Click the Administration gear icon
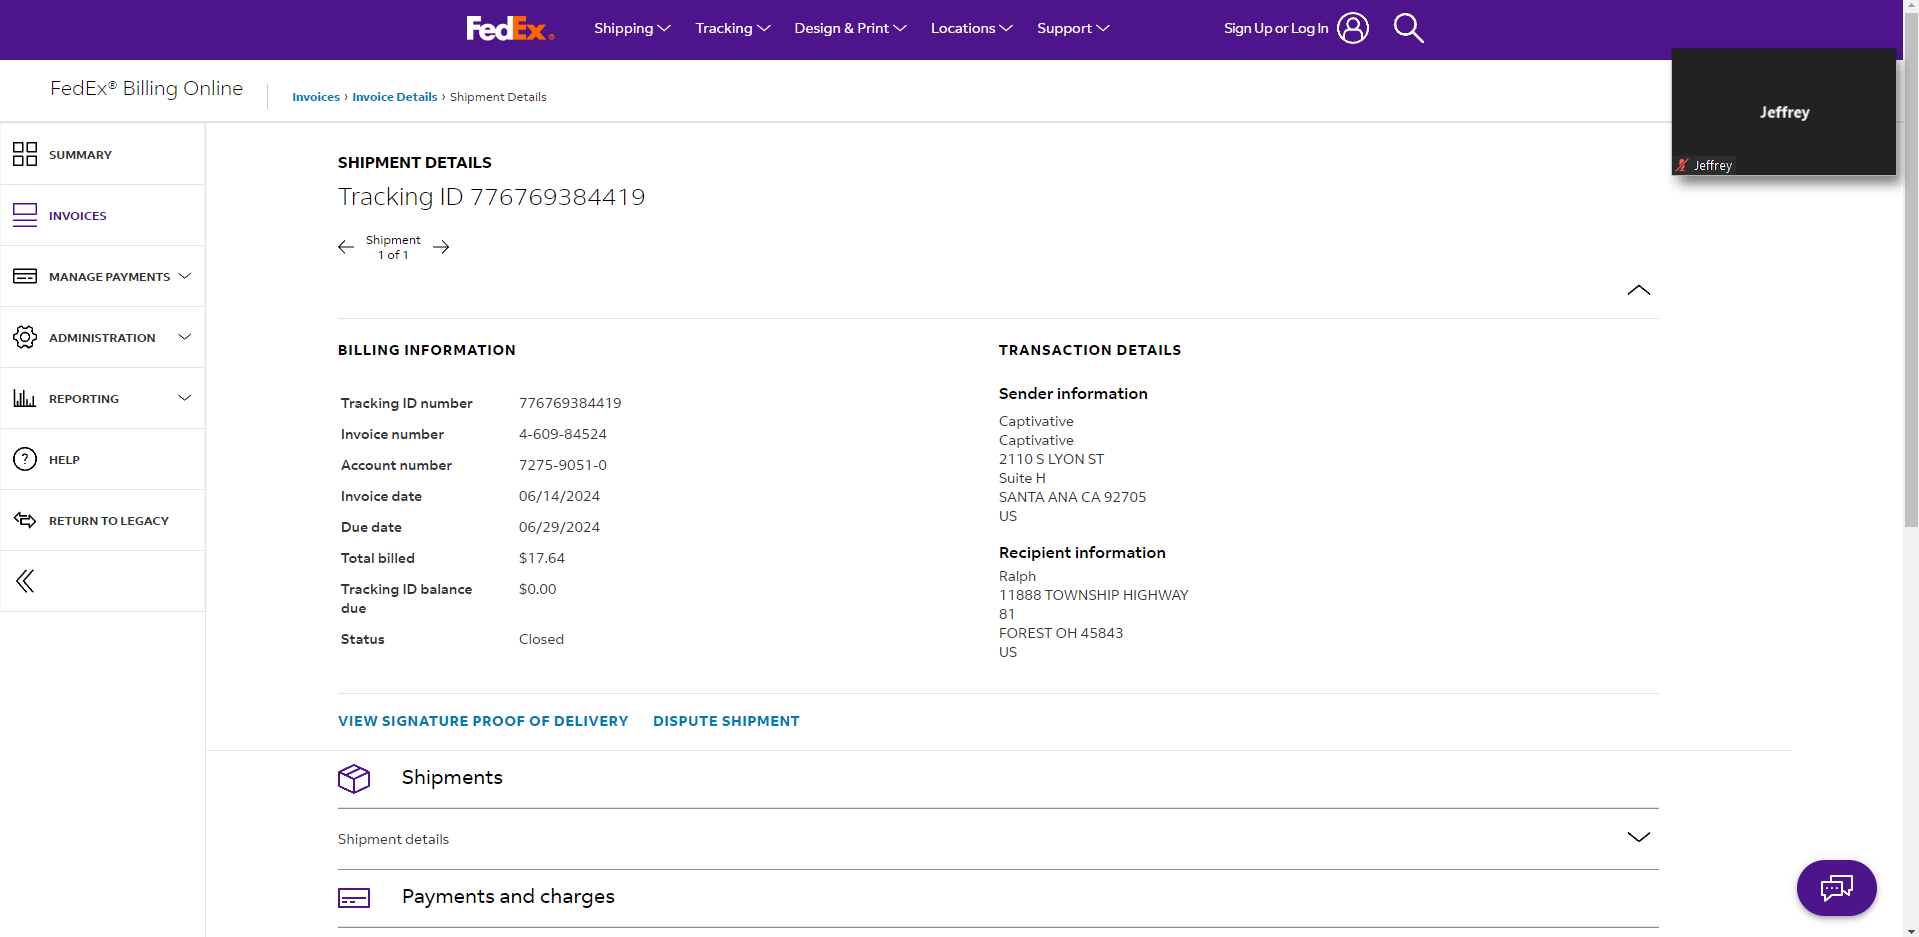The image size is (1919, 937). pos(25,337)
